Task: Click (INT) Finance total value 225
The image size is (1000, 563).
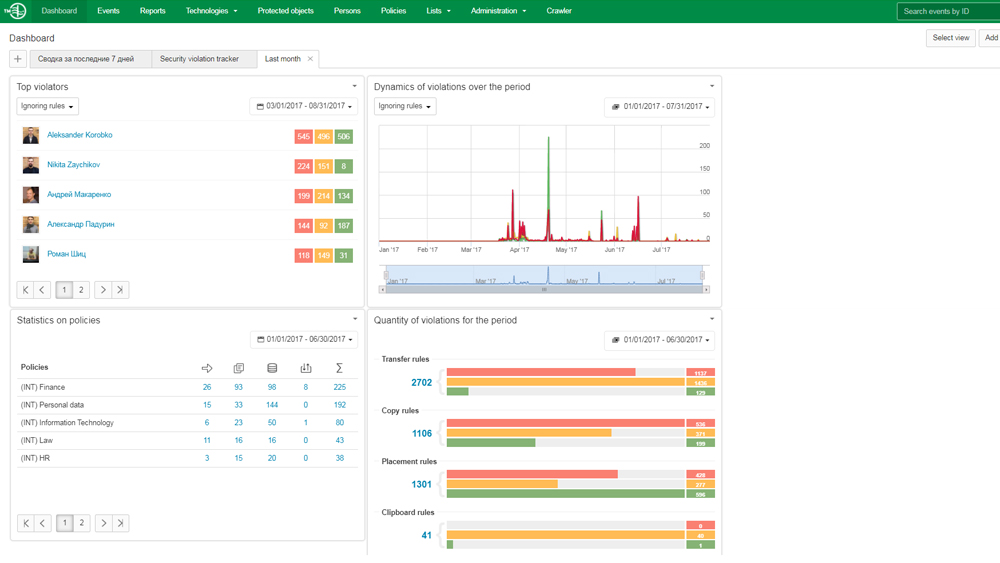Action: click(x=339, y=387)
